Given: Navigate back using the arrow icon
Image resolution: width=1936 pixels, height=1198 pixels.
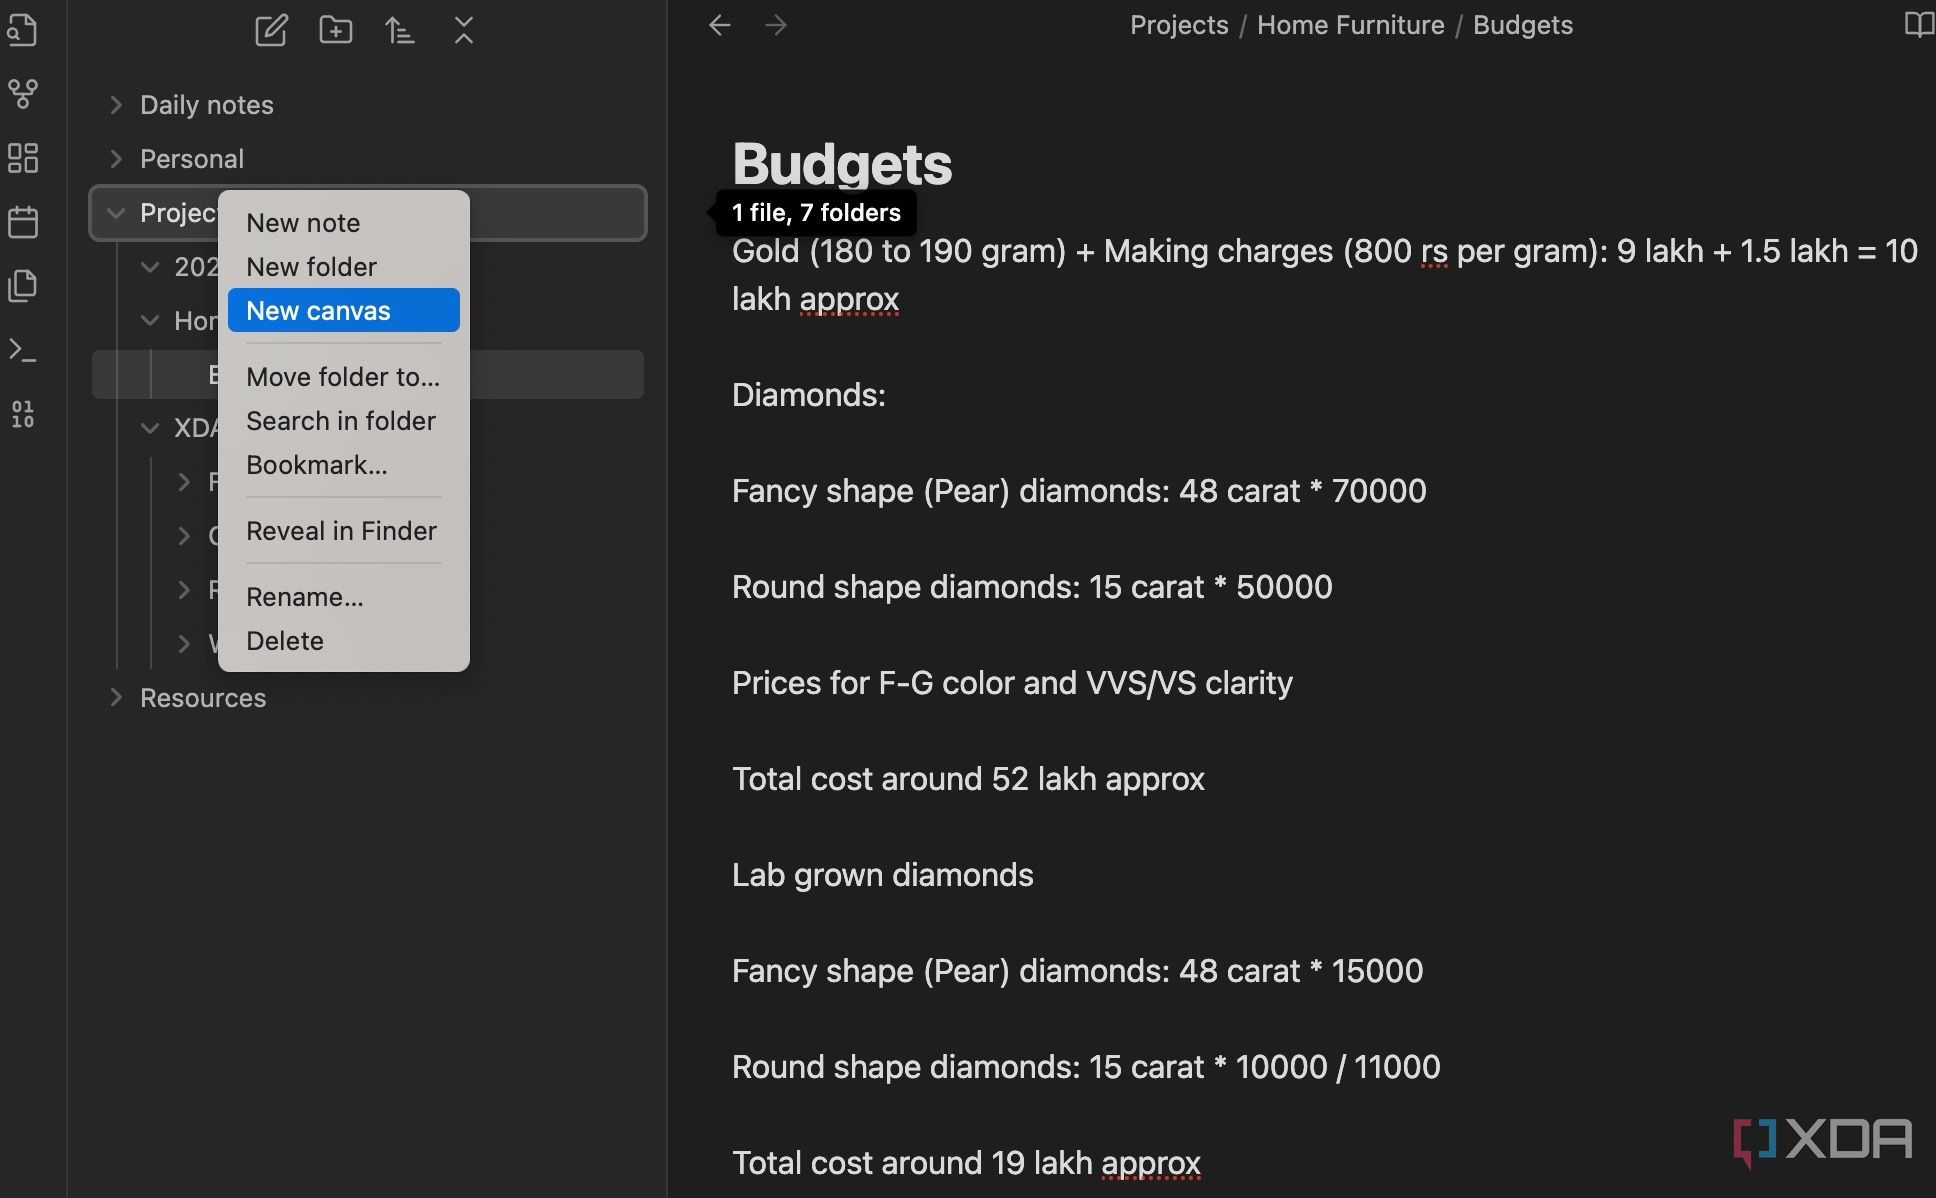Looking at the screenshot, I should tap(719, 24).
